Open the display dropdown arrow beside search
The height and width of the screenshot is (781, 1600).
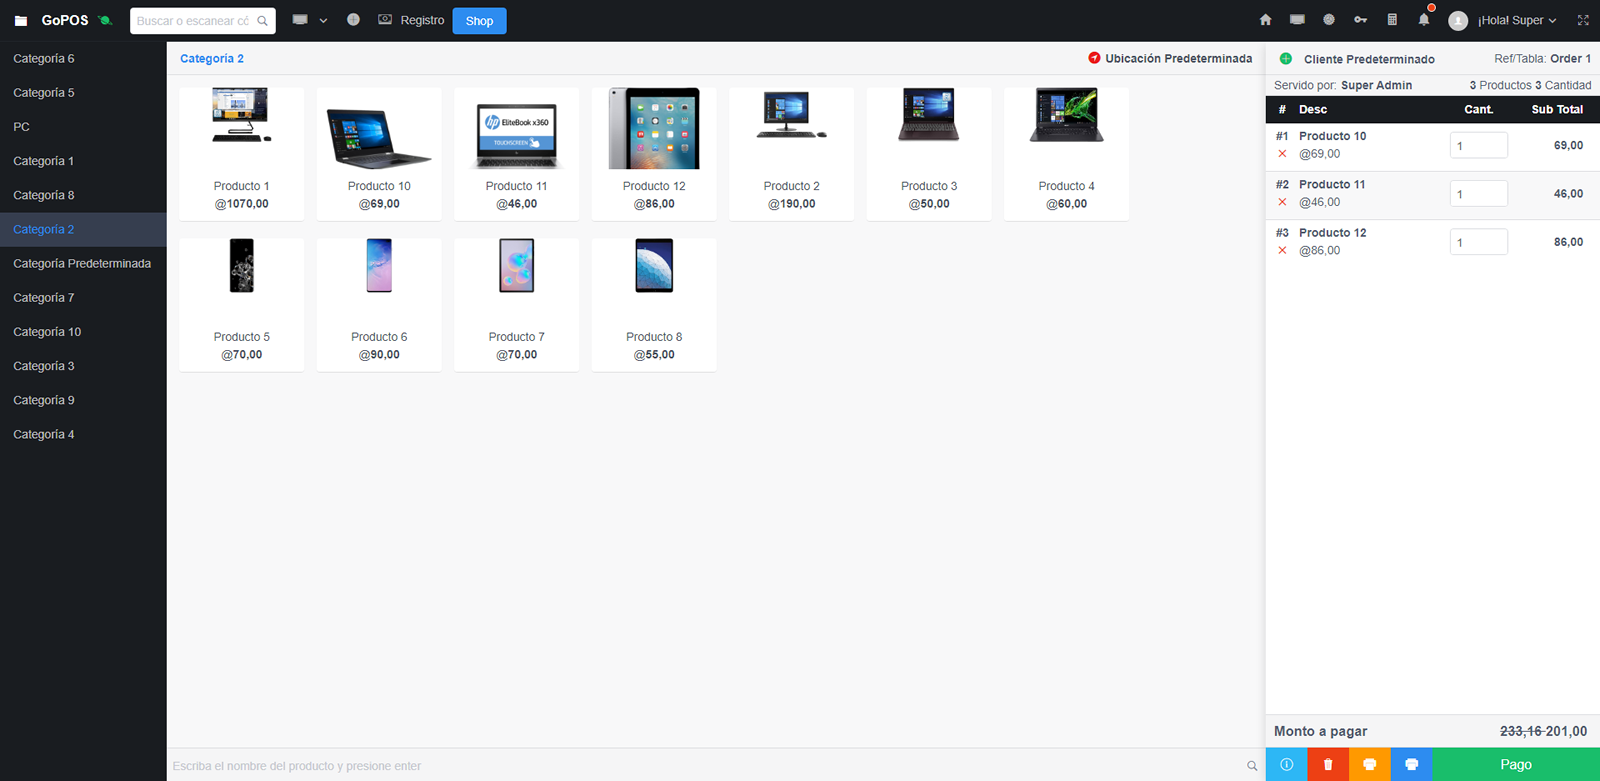tap(323, 21)
